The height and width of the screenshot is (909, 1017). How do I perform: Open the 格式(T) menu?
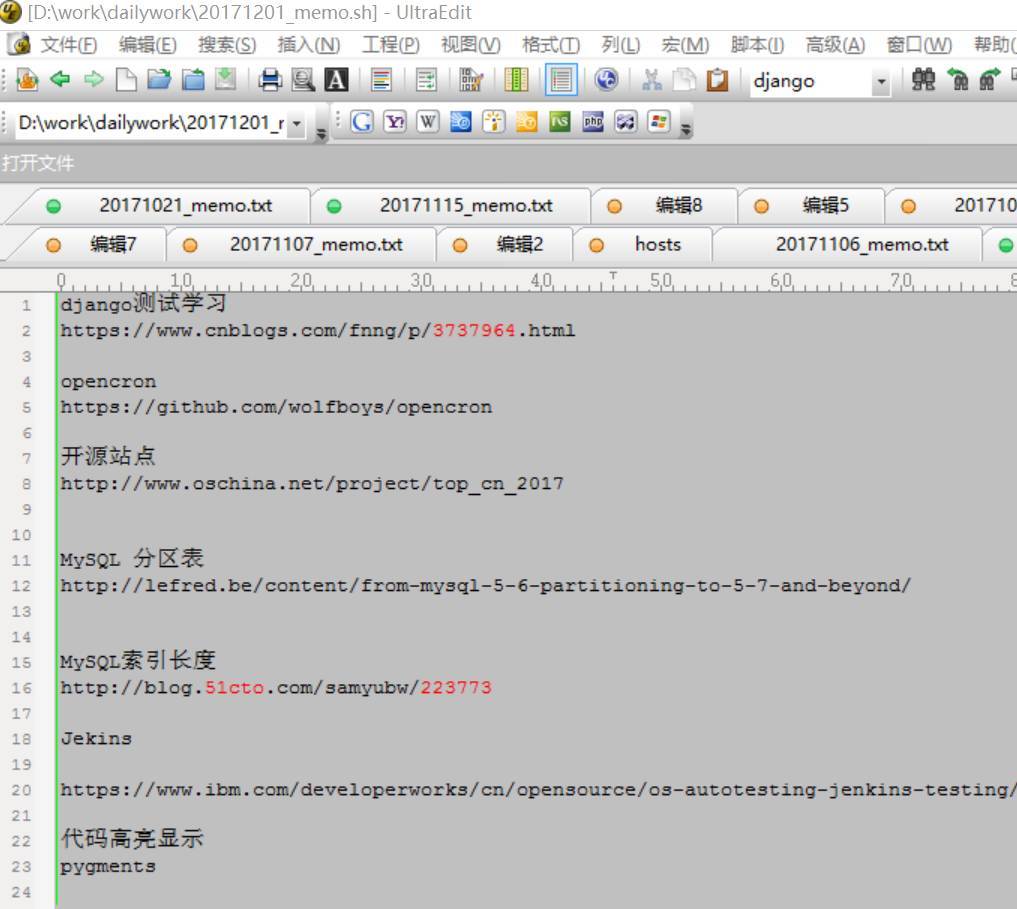click(551, 45)
